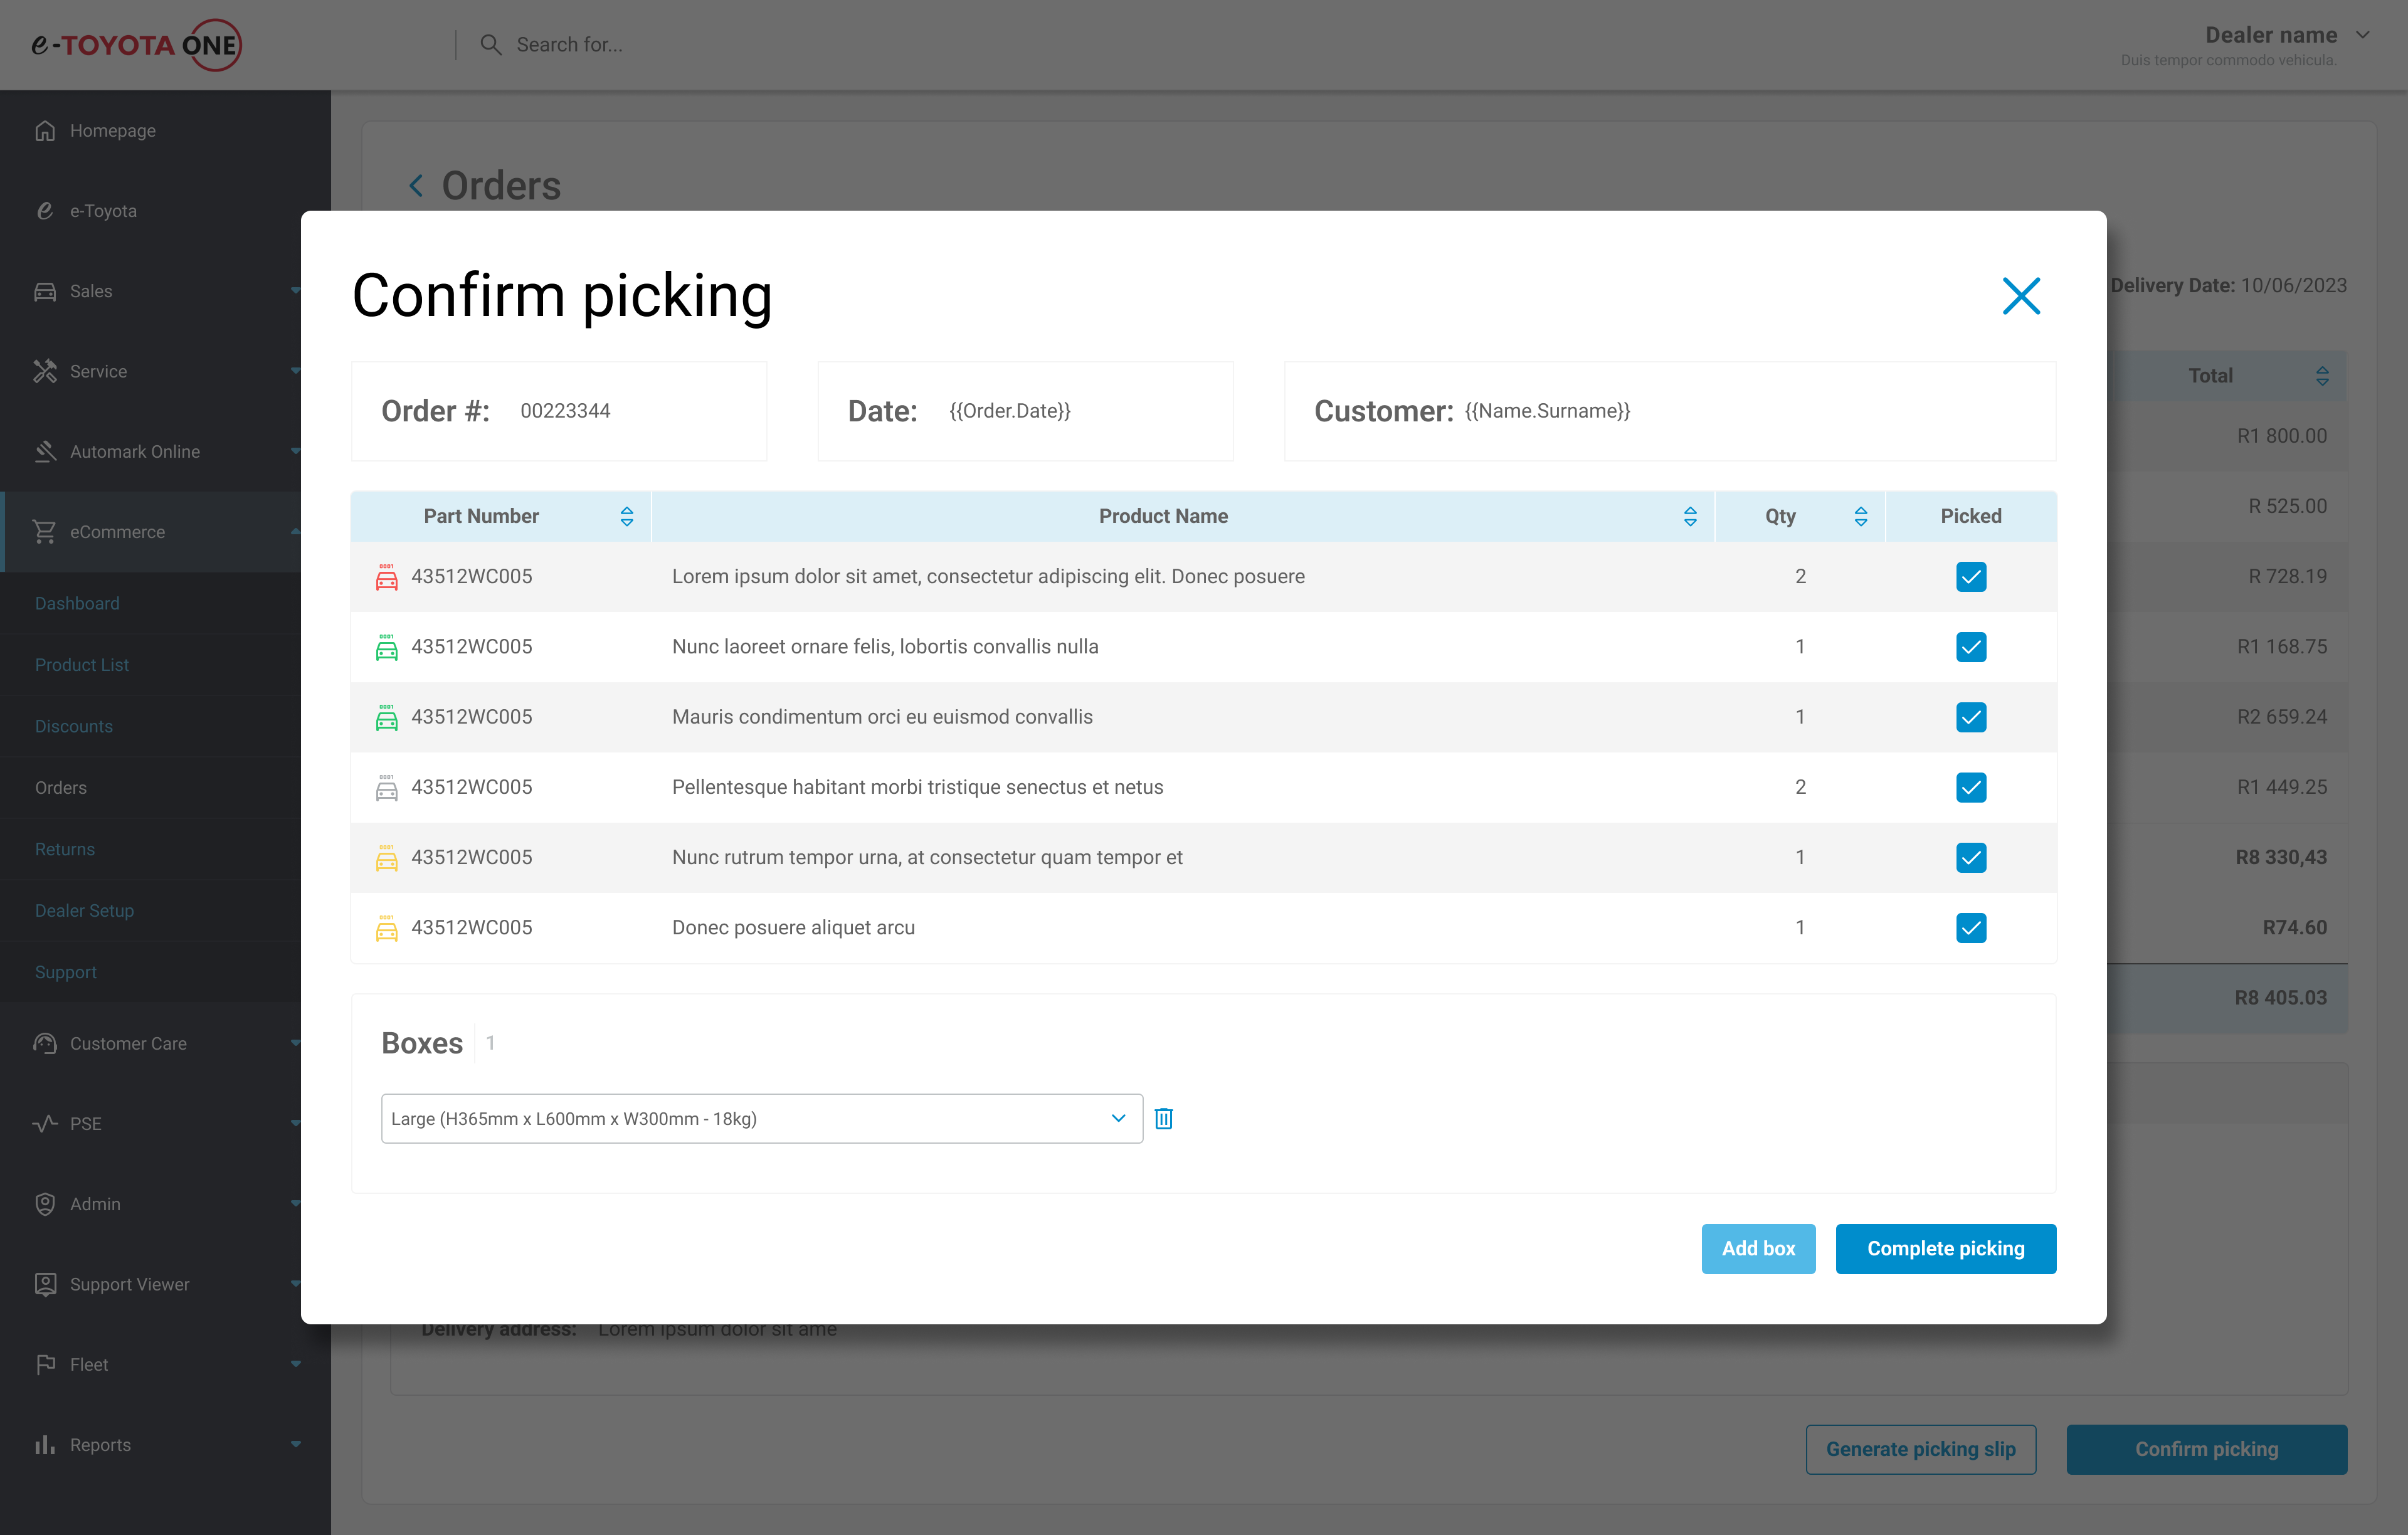Uncheck Picked for Donec posuere aliquet arcu
Viewport: 2408px width, 1535px height.
point(1970,928)
